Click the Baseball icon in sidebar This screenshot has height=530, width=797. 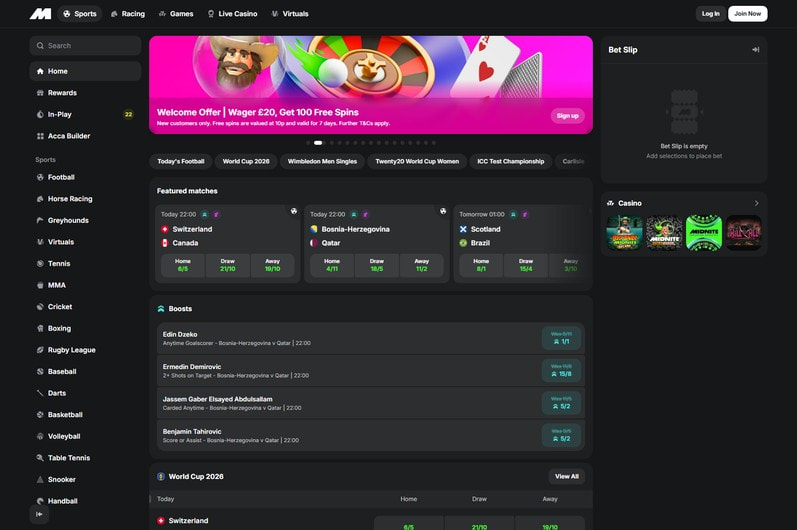40,371
